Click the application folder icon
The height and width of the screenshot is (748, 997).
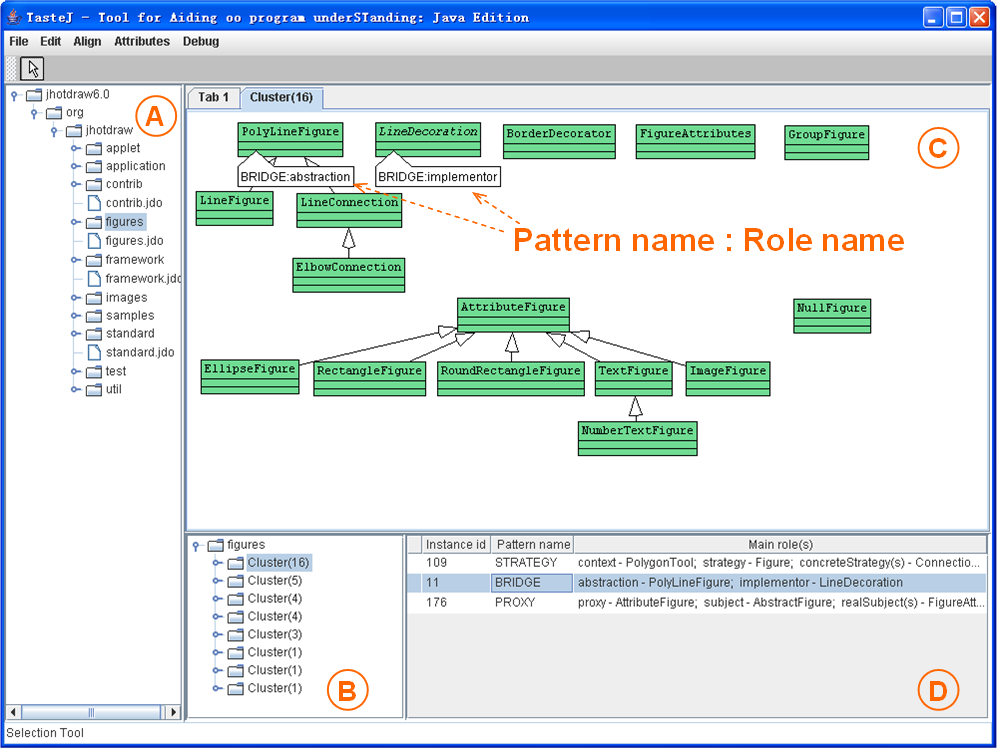94,166
